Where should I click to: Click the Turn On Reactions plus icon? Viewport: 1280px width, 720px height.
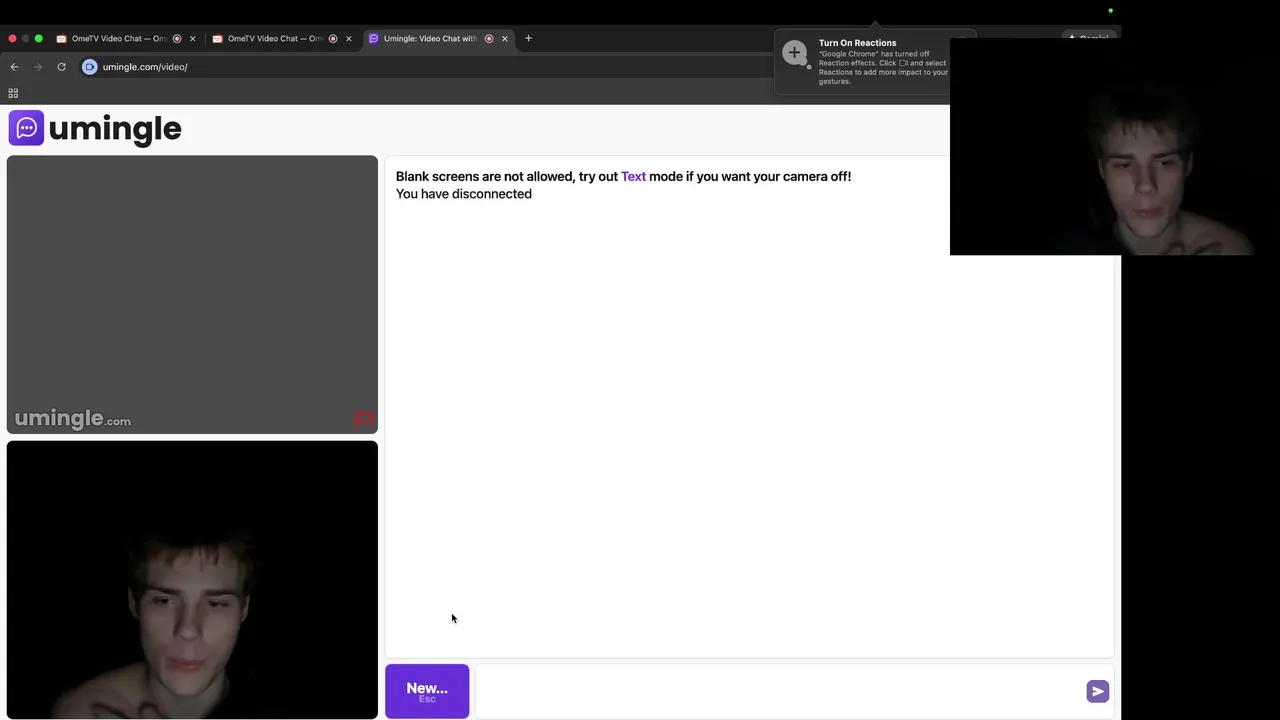click(795, 53)
